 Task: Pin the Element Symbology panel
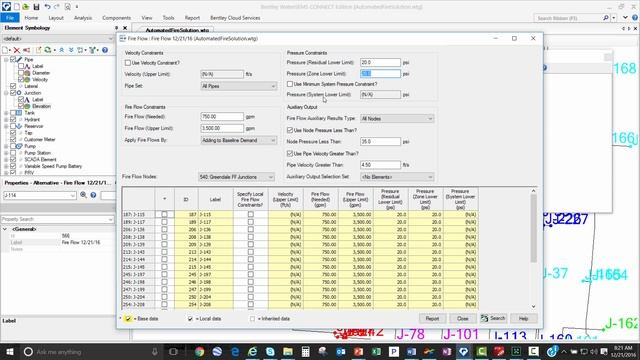[117, 28]
